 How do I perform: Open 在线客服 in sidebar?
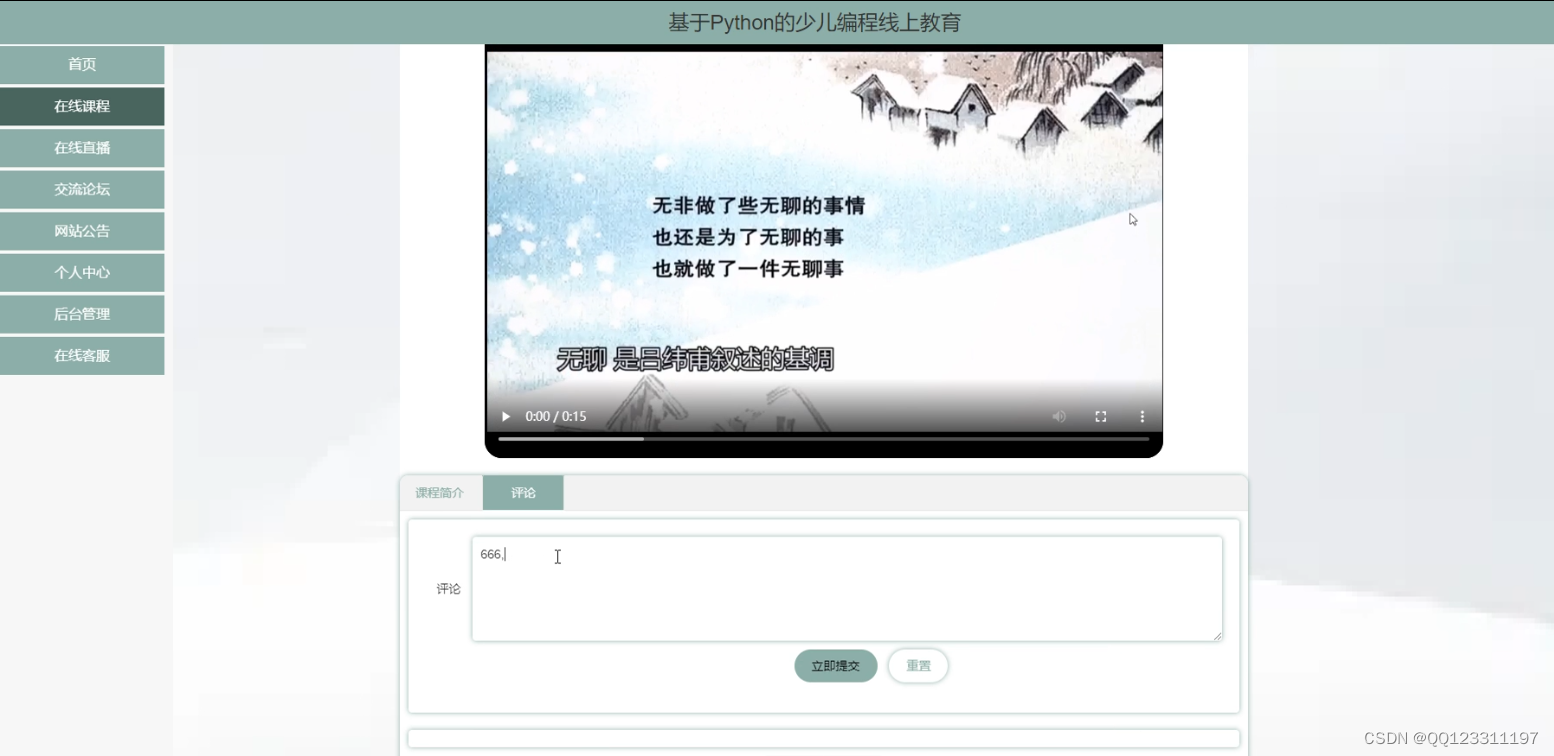click(x=82, y=355)
